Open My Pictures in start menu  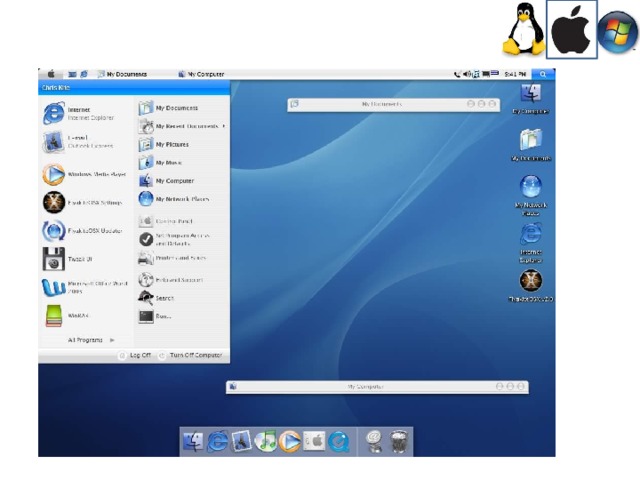164,144
